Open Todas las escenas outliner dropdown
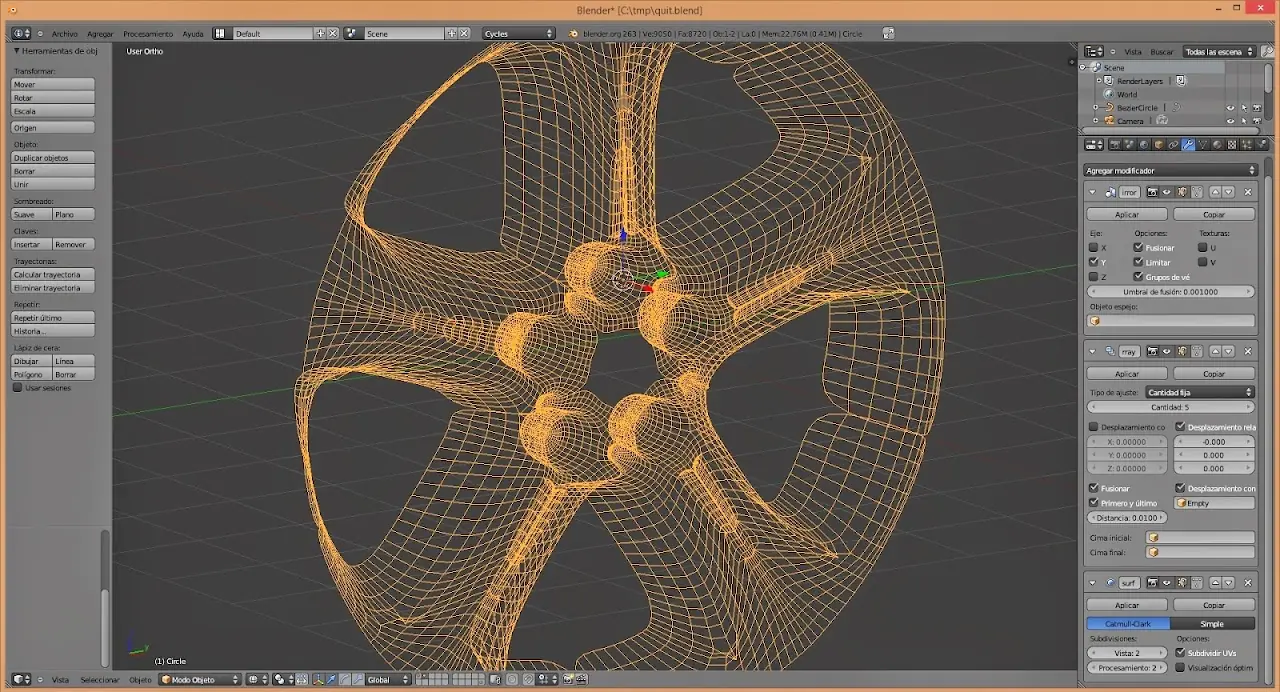Viewport: 1280px width, 692px height. (1219, 51)
